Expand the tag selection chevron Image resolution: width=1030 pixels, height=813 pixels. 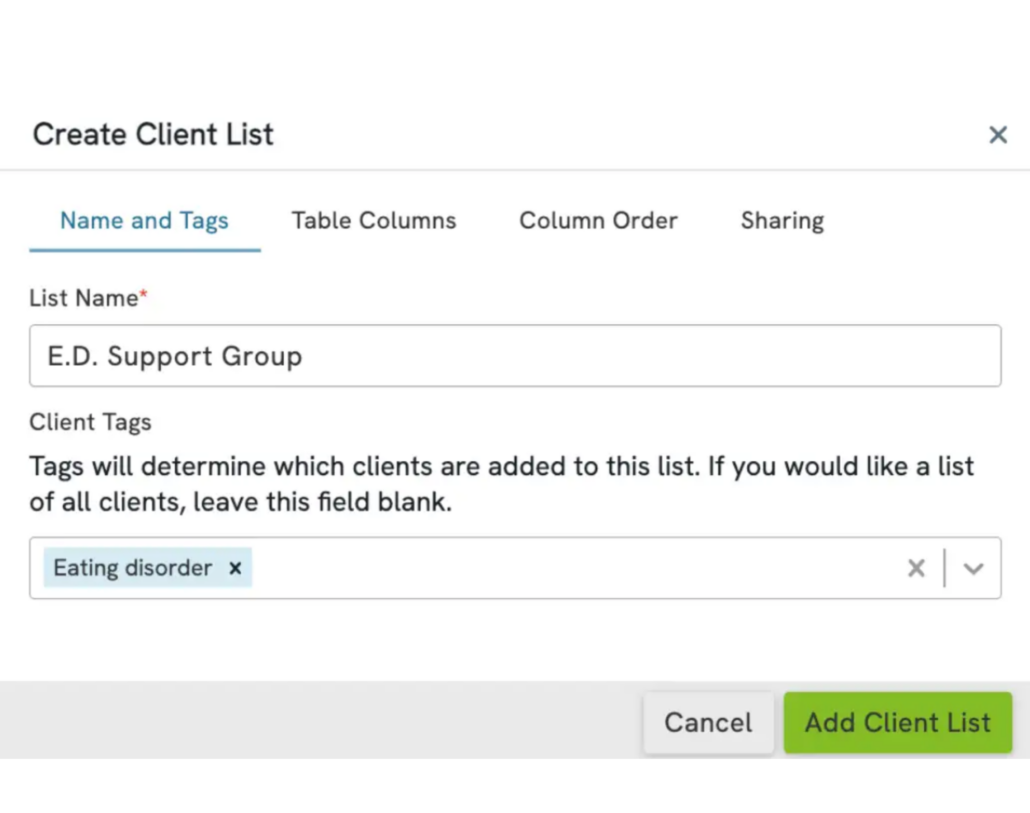971,568
